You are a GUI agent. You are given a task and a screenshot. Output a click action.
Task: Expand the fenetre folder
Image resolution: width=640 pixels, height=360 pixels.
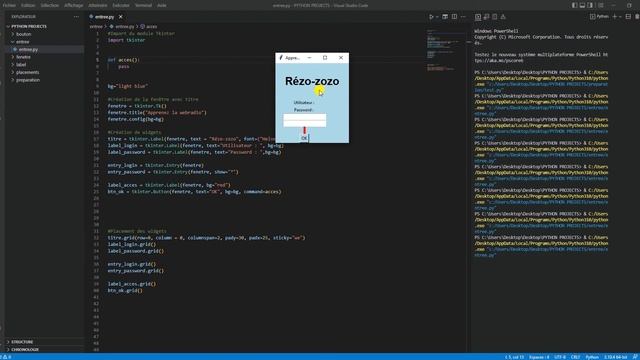44,57
